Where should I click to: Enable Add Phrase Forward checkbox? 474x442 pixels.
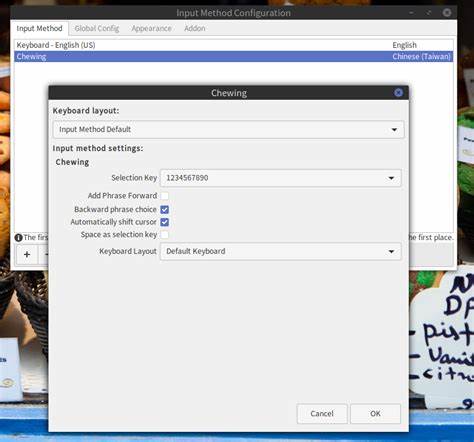coord(165,196)
